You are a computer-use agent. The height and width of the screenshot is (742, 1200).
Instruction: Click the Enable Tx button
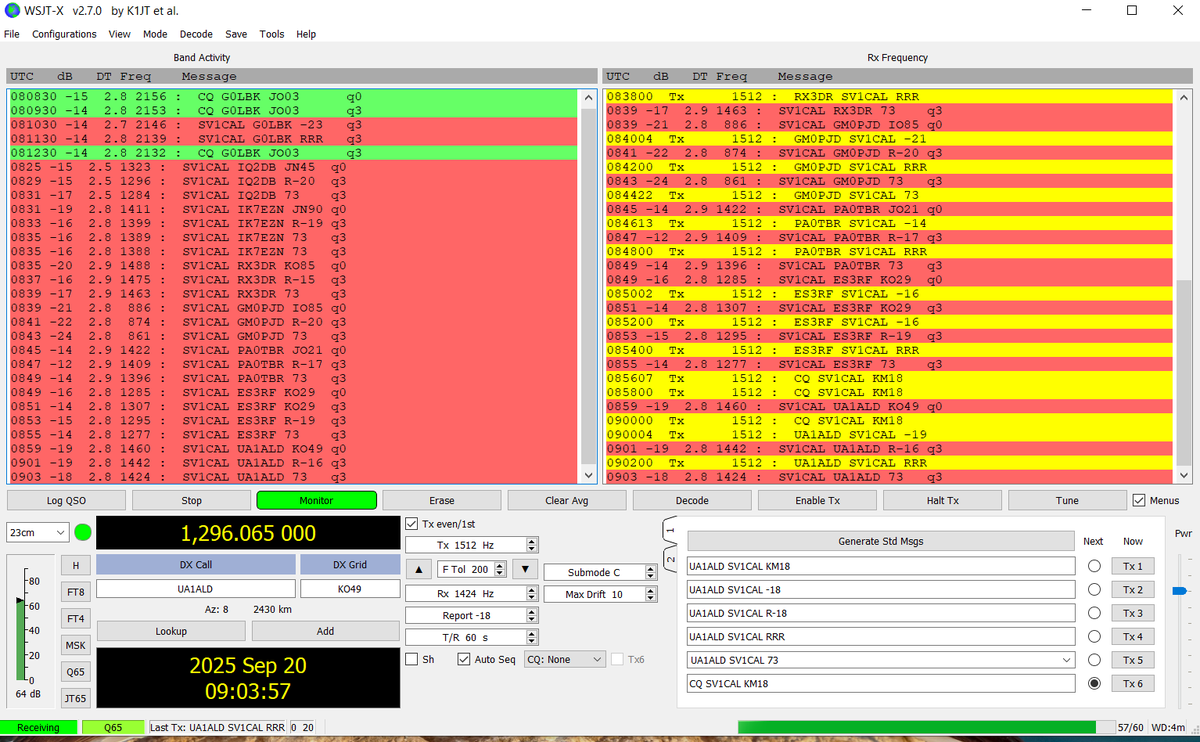coord(817,500)
